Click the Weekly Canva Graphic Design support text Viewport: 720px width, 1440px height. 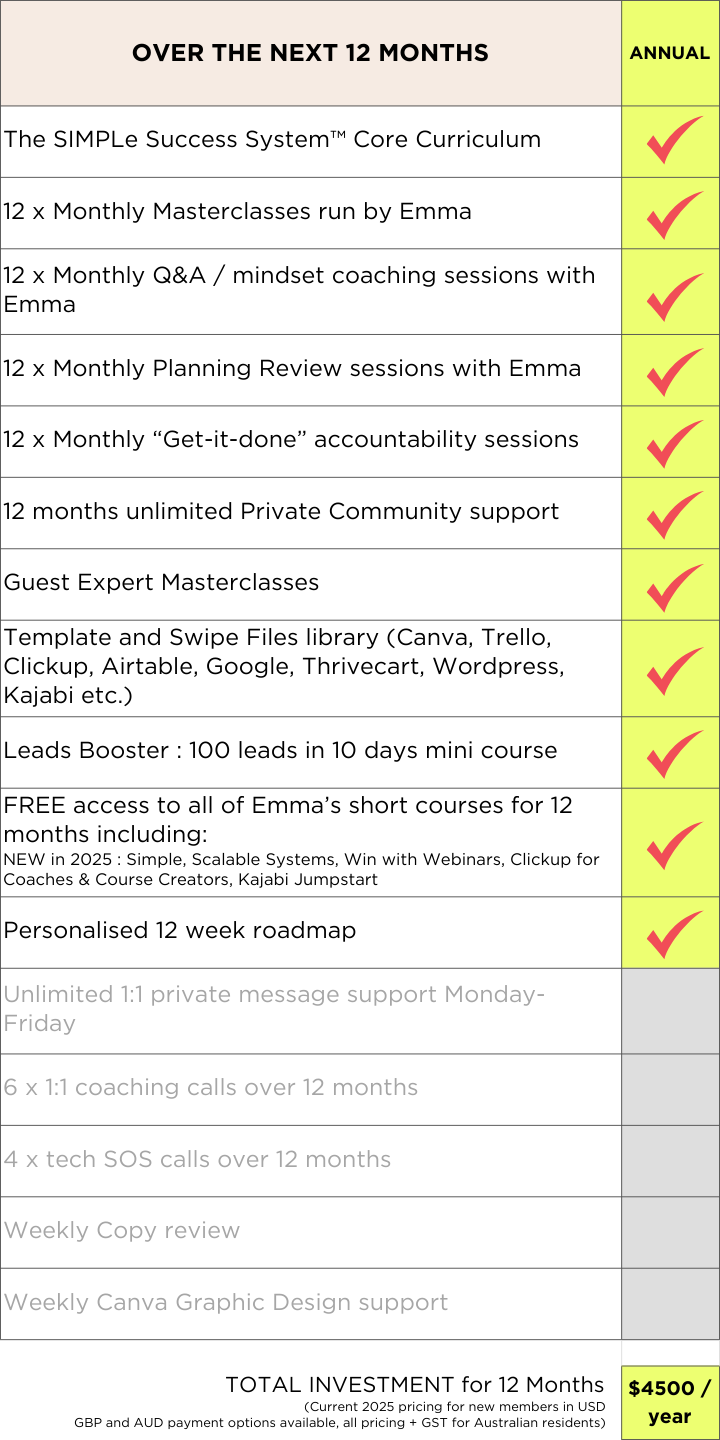point(226,1303)
